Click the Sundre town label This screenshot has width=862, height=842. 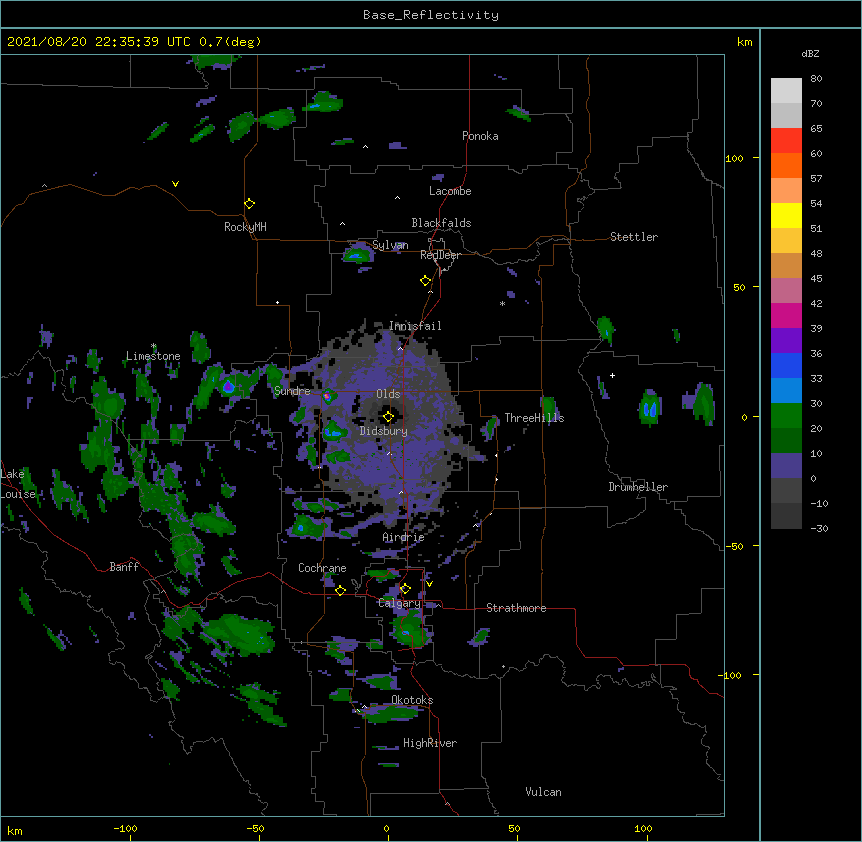coord(292,391)
